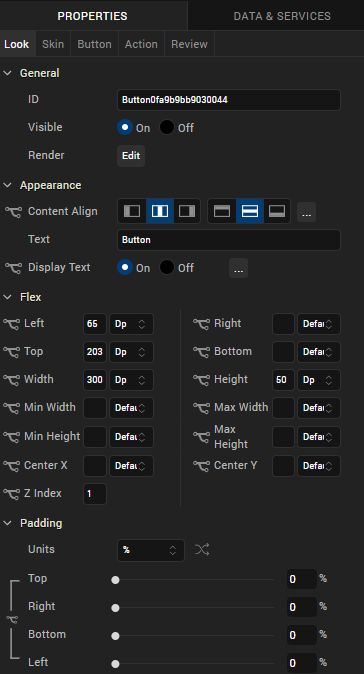Image resolution: width=364 pixels, height=674 pixels.
Task: Click ellipsis button next to Display Text
Action: coord(239,268)
